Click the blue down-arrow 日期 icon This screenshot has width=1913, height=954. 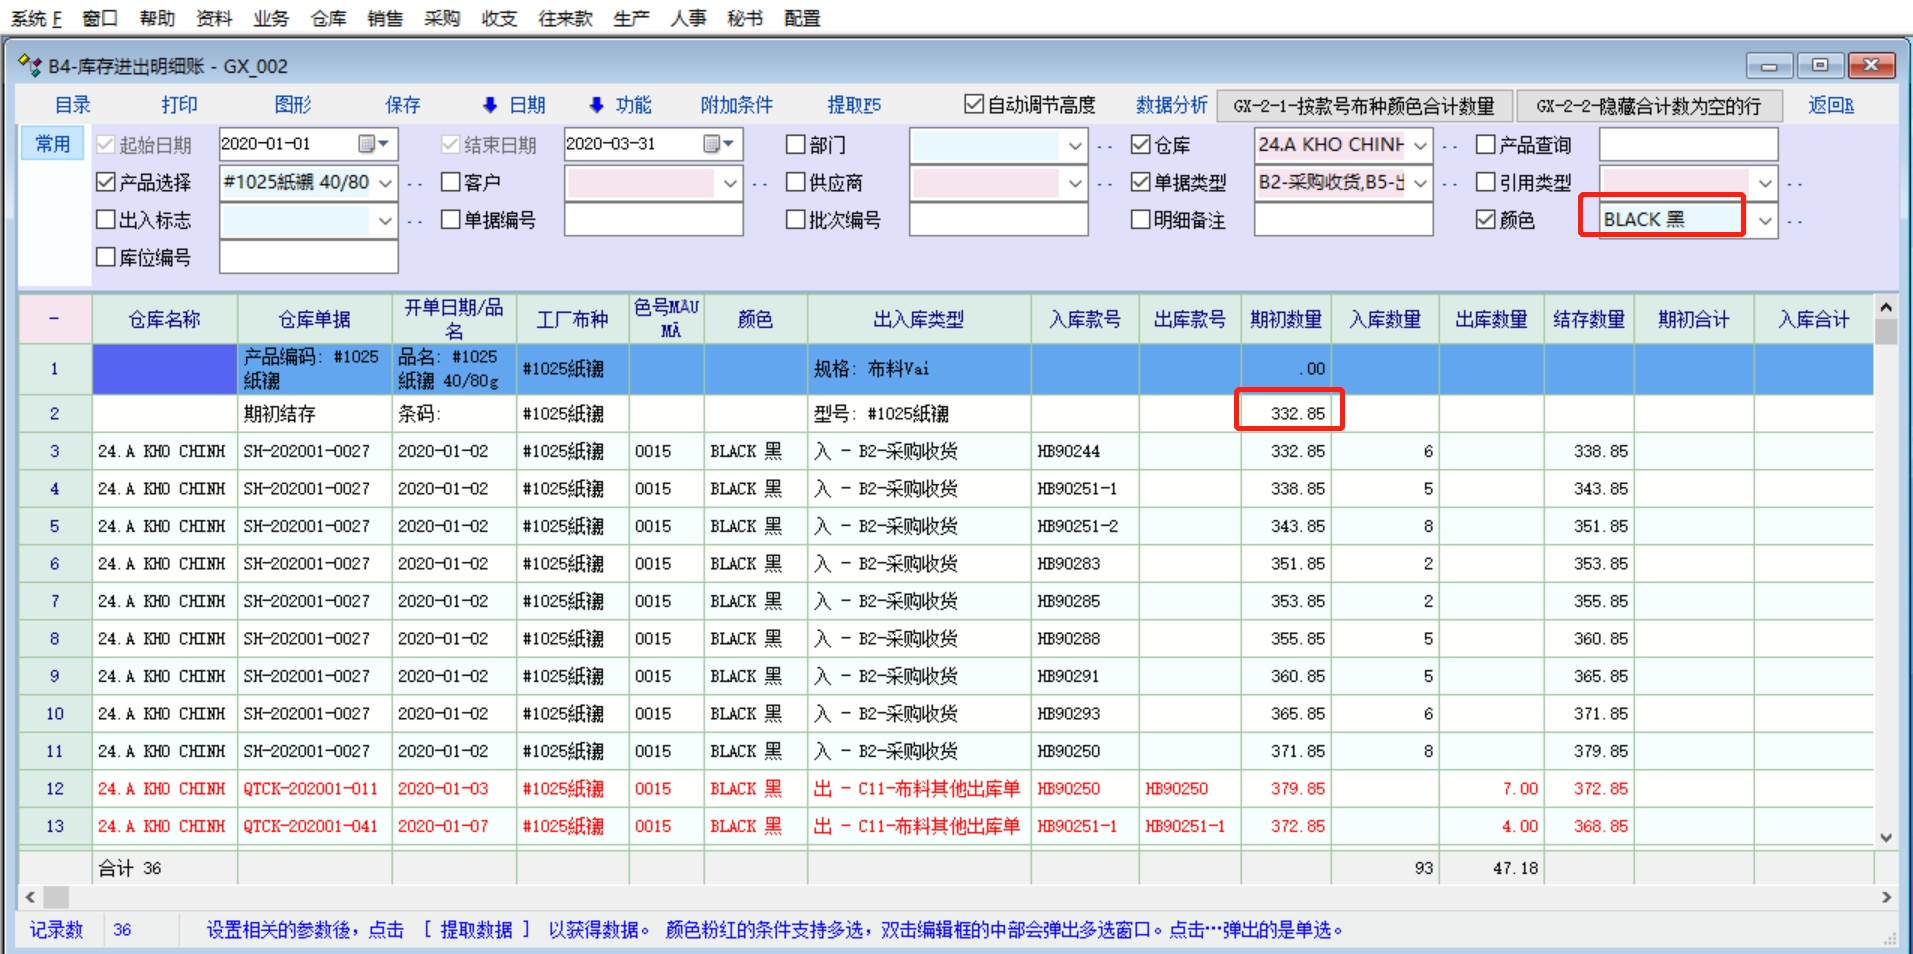[490, 105]
